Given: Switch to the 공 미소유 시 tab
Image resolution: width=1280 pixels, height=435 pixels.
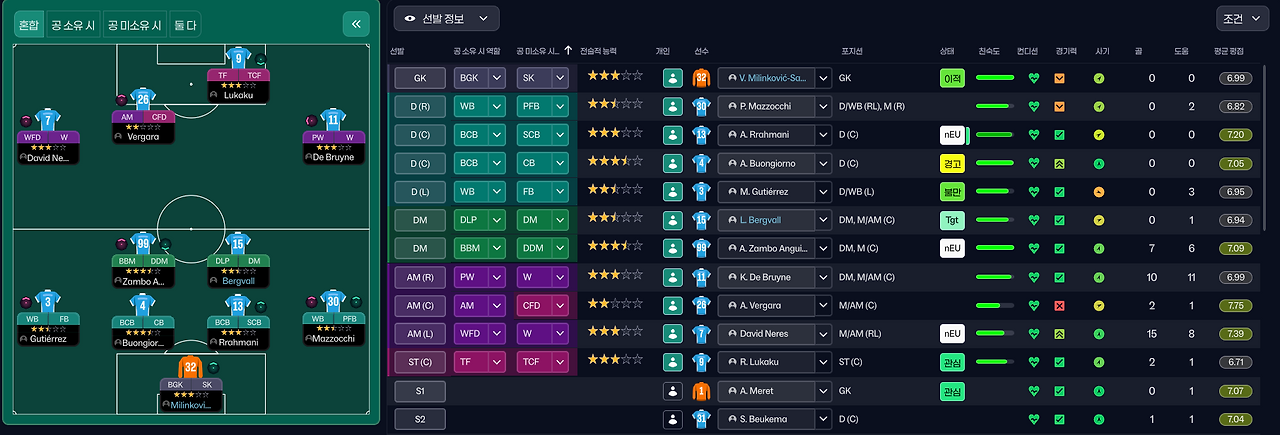Looking at the screenshot, I should 134,25.
